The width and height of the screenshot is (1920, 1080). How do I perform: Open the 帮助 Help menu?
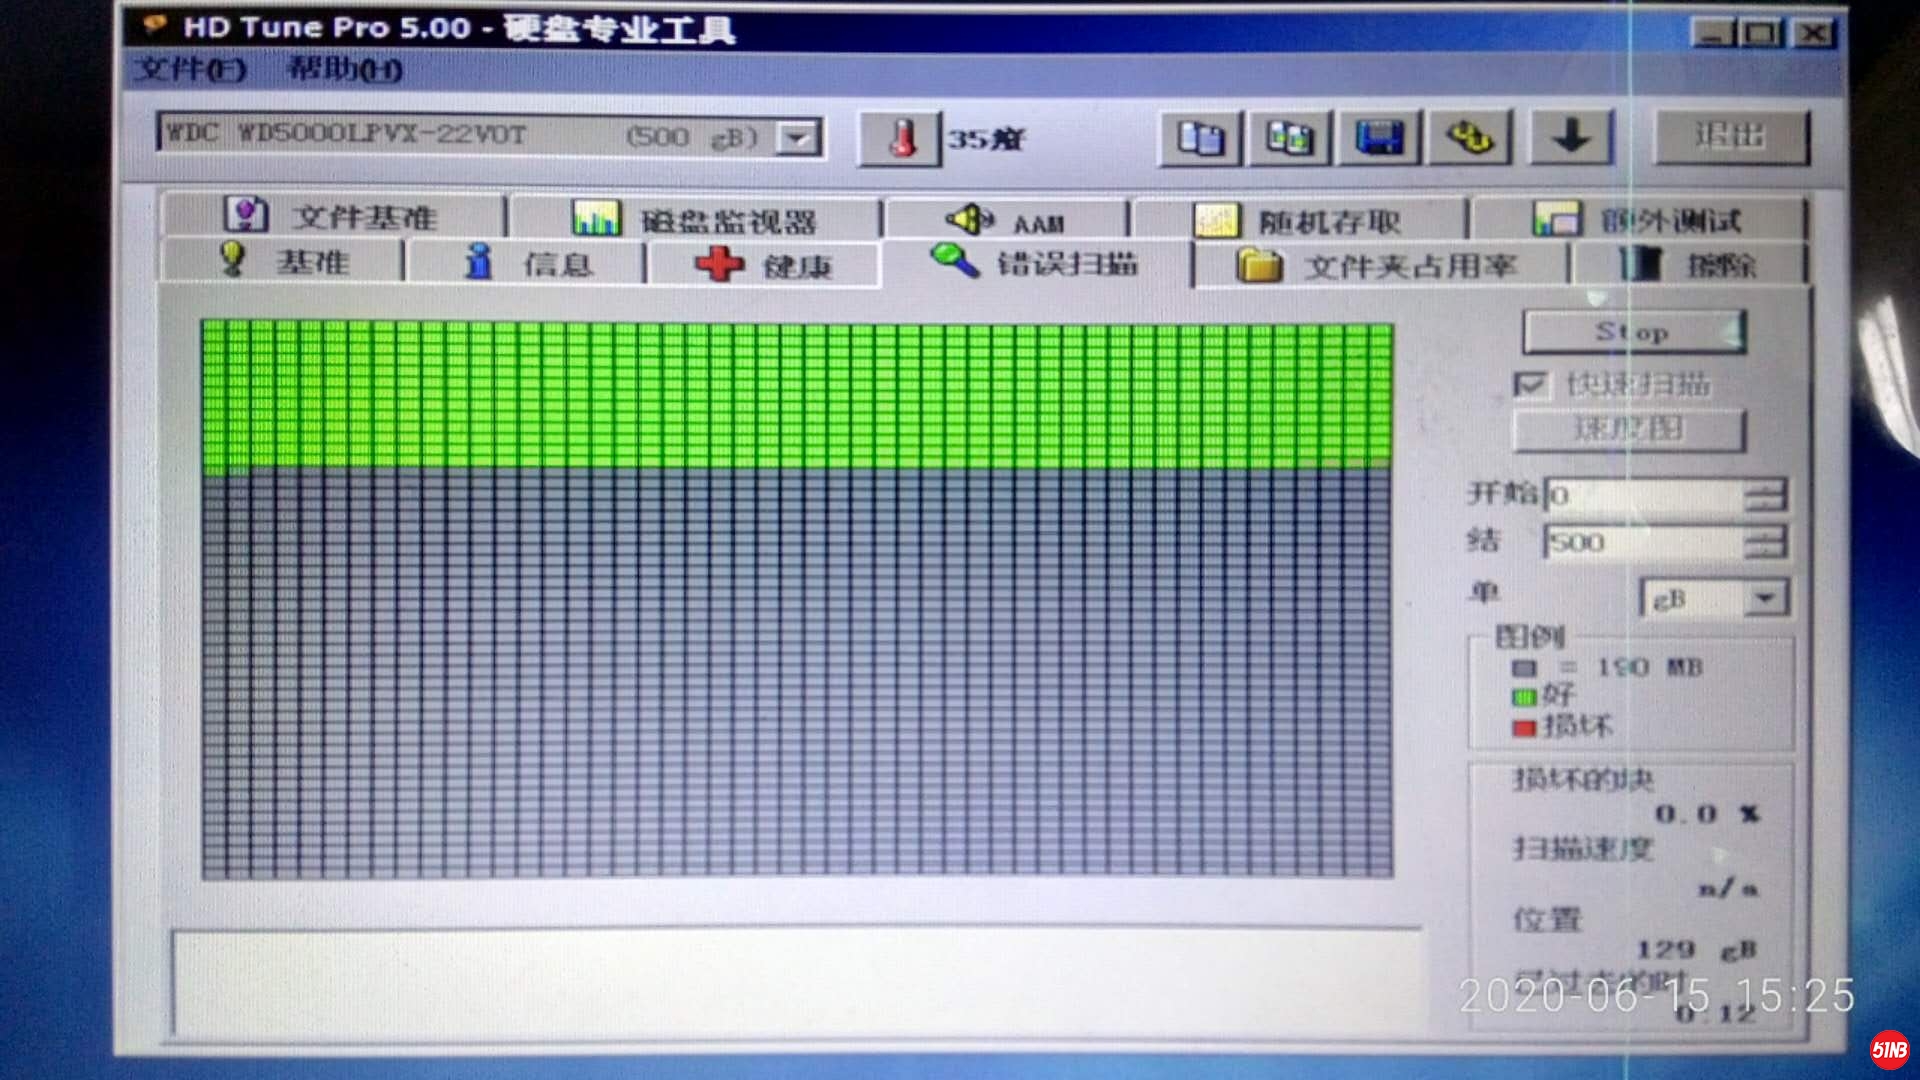click(x=344, y=70)
